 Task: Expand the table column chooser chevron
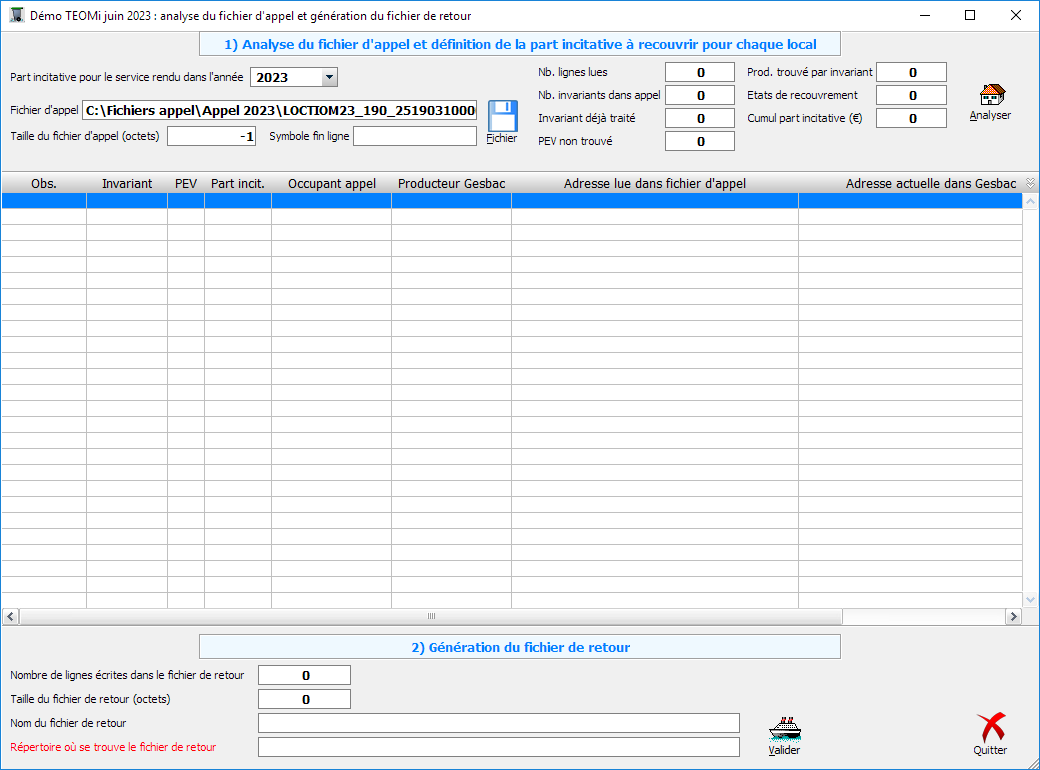[1030, 184]
